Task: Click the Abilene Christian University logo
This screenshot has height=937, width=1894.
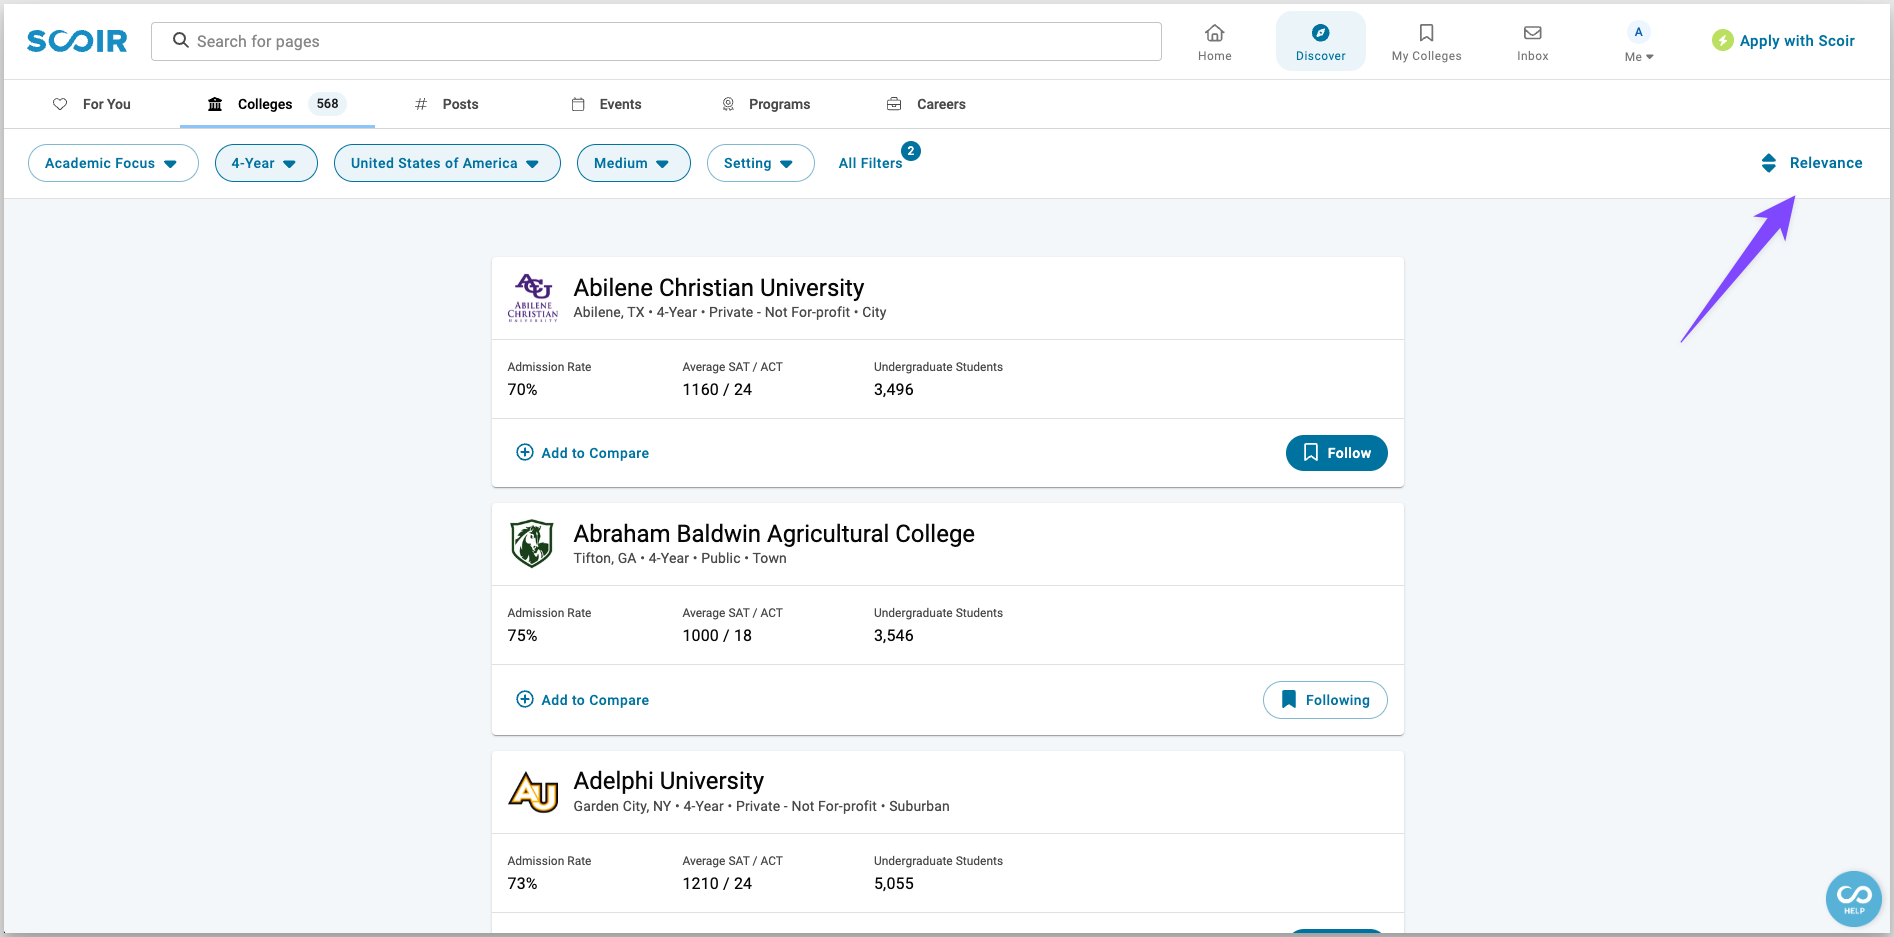Action: (533, 297)
